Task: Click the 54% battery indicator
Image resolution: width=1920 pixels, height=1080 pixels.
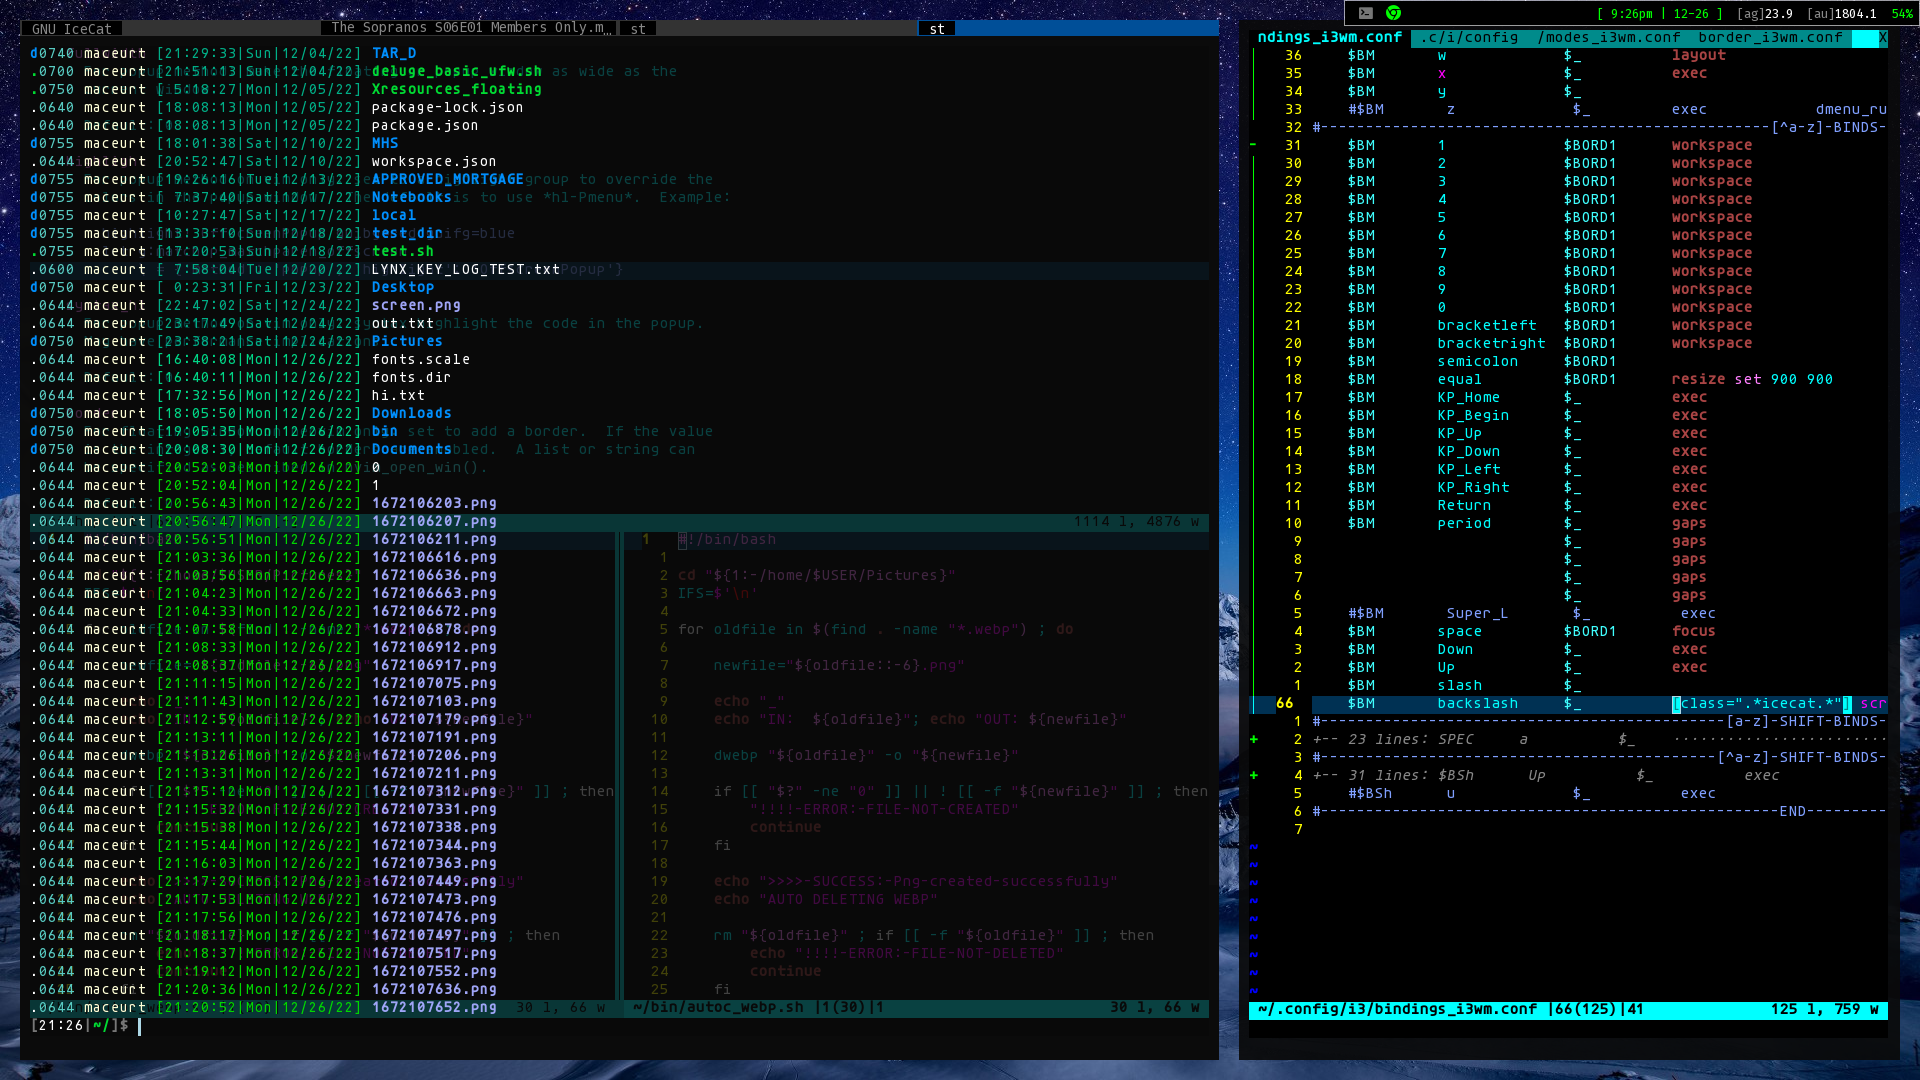Action: click(x=1902, y=14)
